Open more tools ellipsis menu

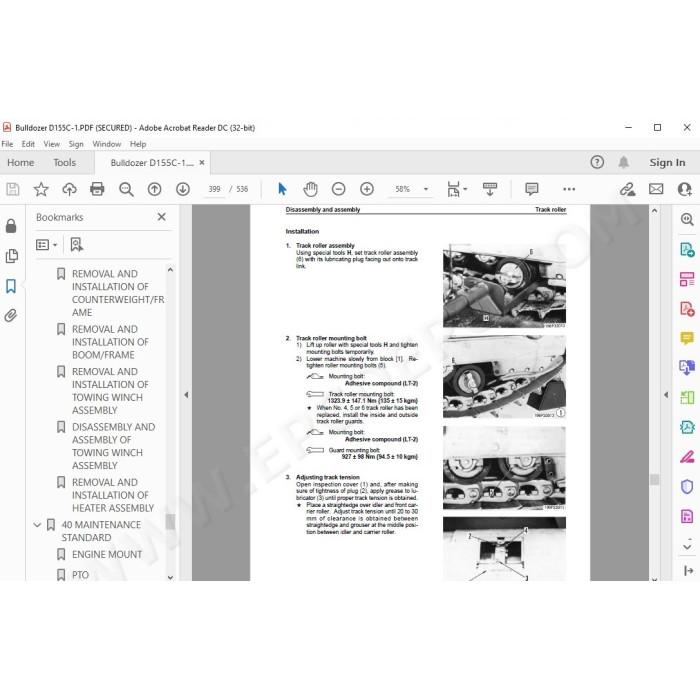pos(569,189)
